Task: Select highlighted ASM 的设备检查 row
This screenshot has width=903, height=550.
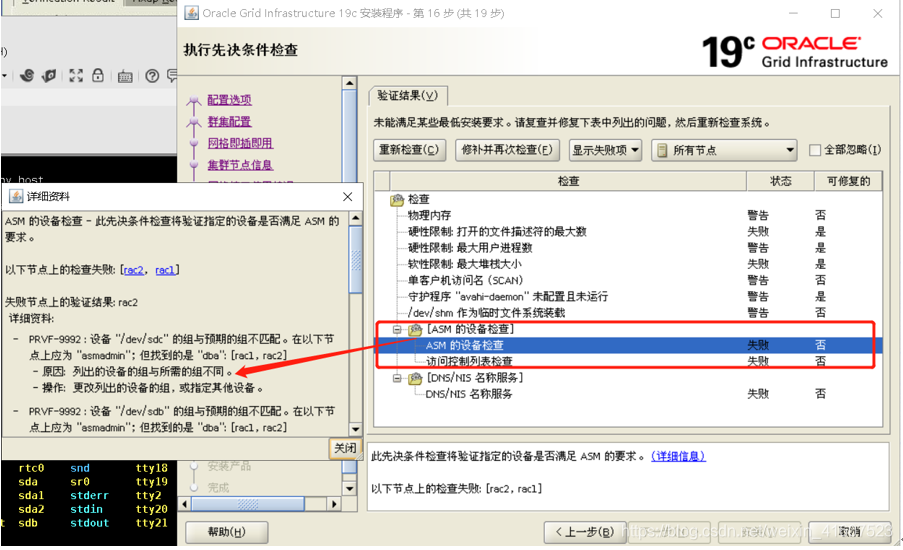Action: click(628, 345)
